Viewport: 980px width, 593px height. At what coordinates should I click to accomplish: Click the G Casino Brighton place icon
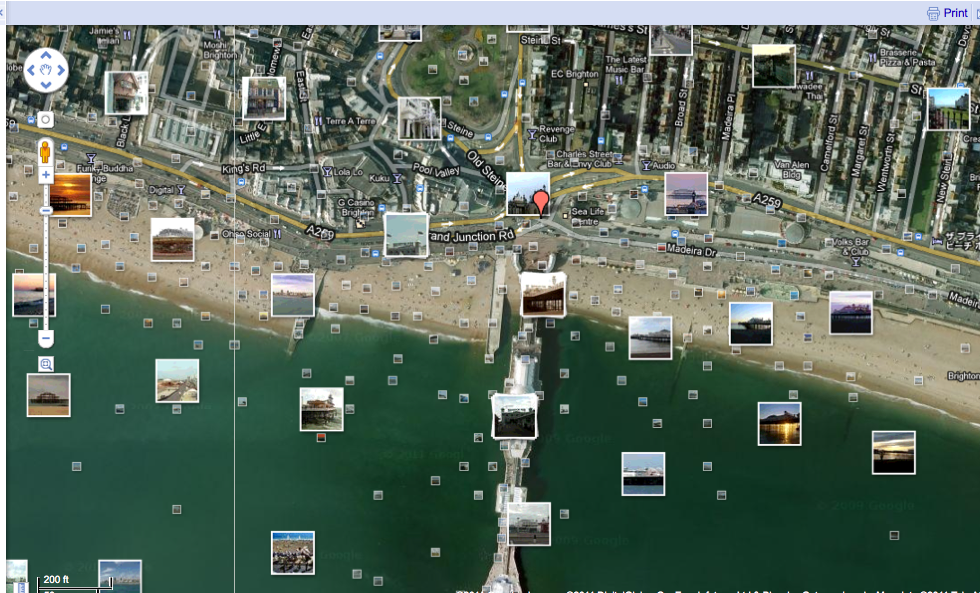360,222
